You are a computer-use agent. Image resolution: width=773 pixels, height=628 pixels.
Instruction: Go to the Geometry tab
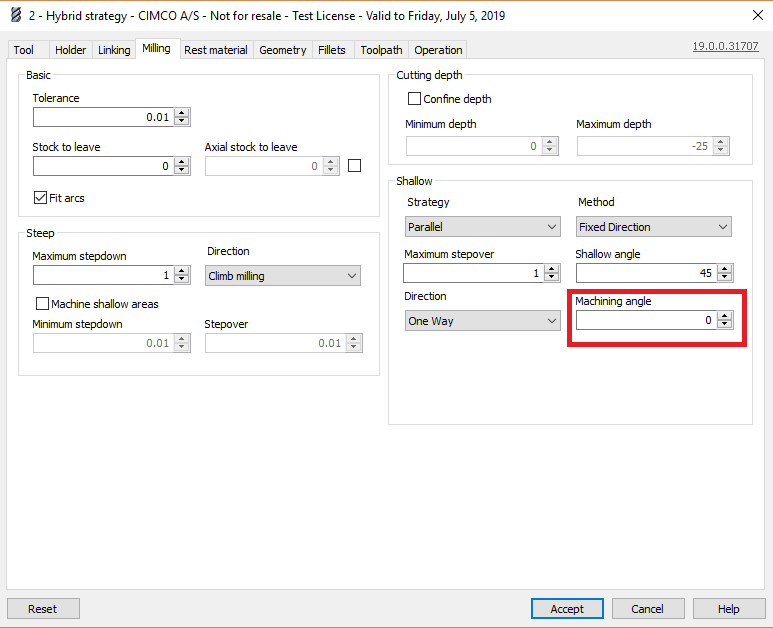(x=282, y=50)
